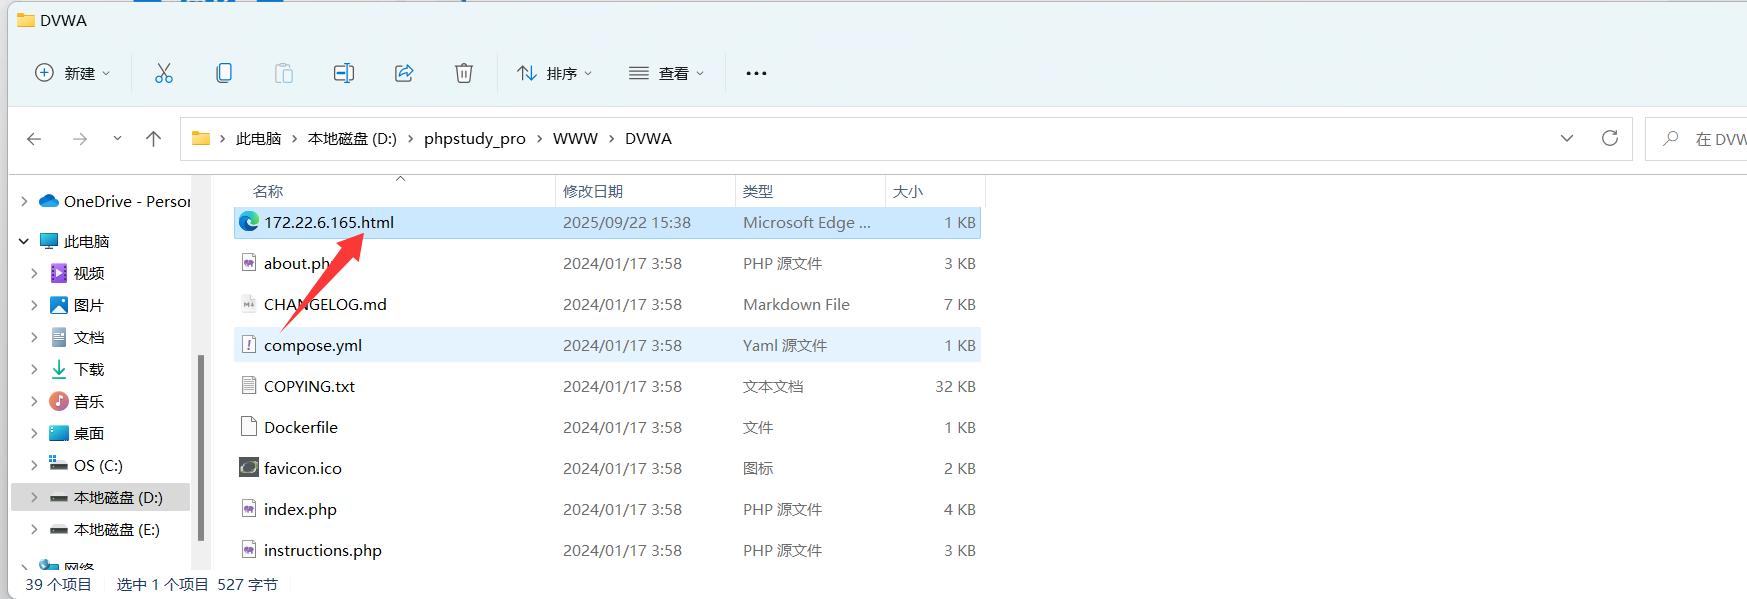Select the file Dockerfile
Image resolution: width=1747 pixels, height=599 pixels.
coord(607,427)
